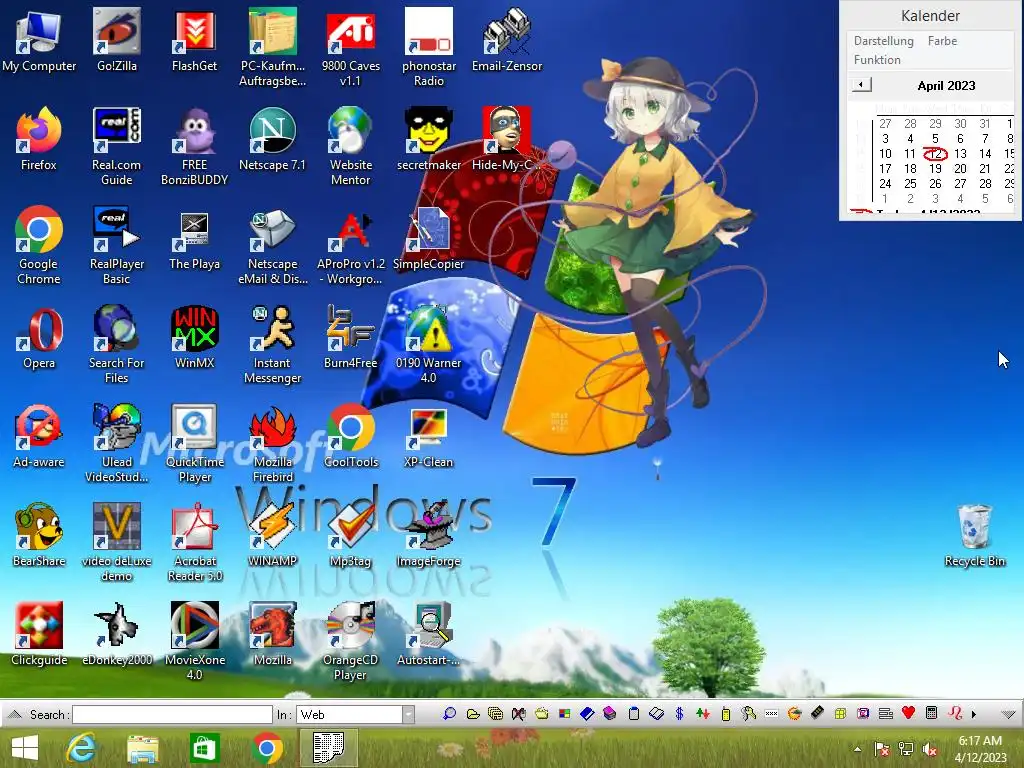Open the Farbe menu in Kalender

942,40
